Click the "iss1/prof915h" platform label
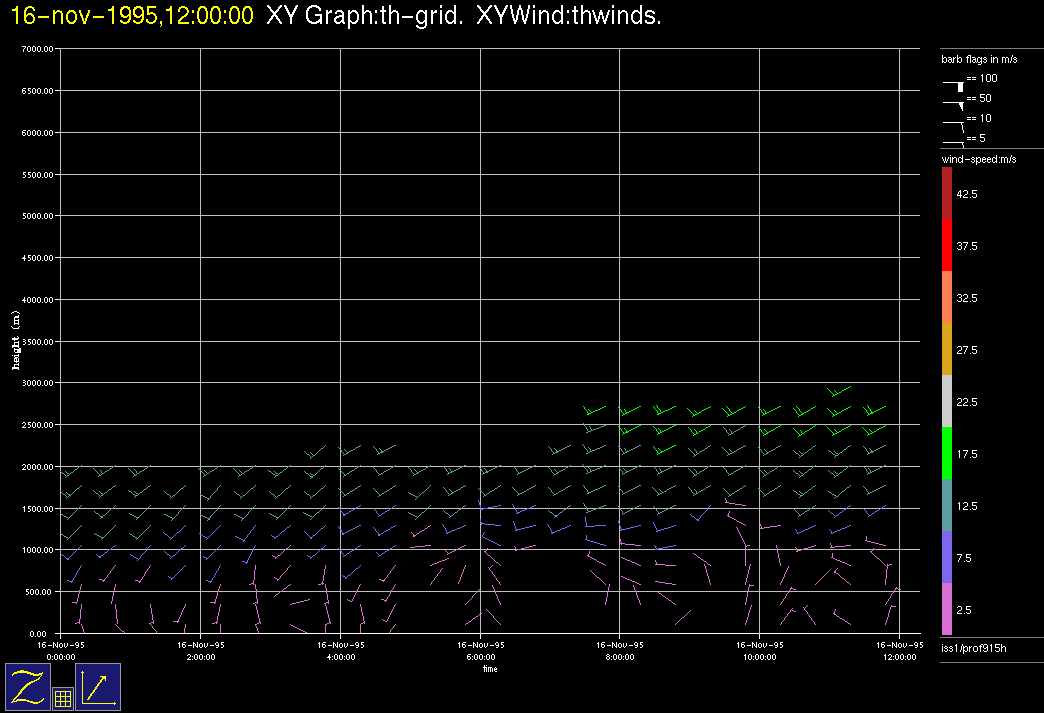This screenshot has height=713, width=1044. (x=973, y=650)
